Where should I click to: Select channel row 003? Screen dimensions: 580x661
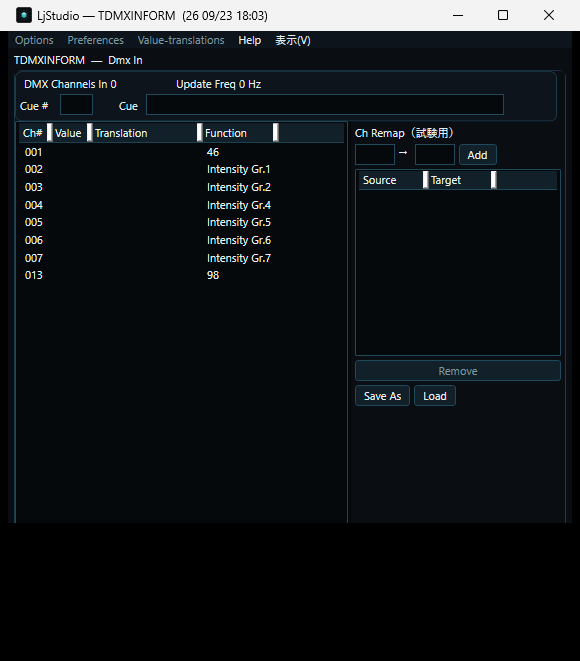click(x=181, y=187)
